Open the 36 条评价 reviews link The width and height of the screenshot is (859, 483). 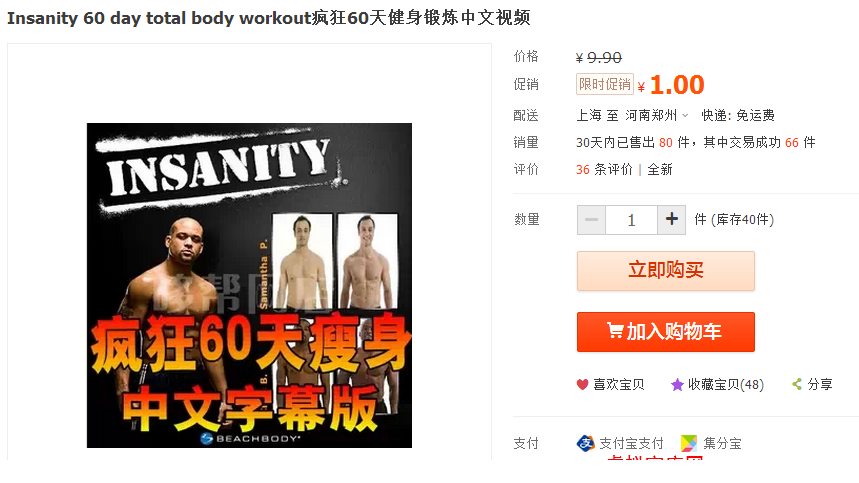604,170
